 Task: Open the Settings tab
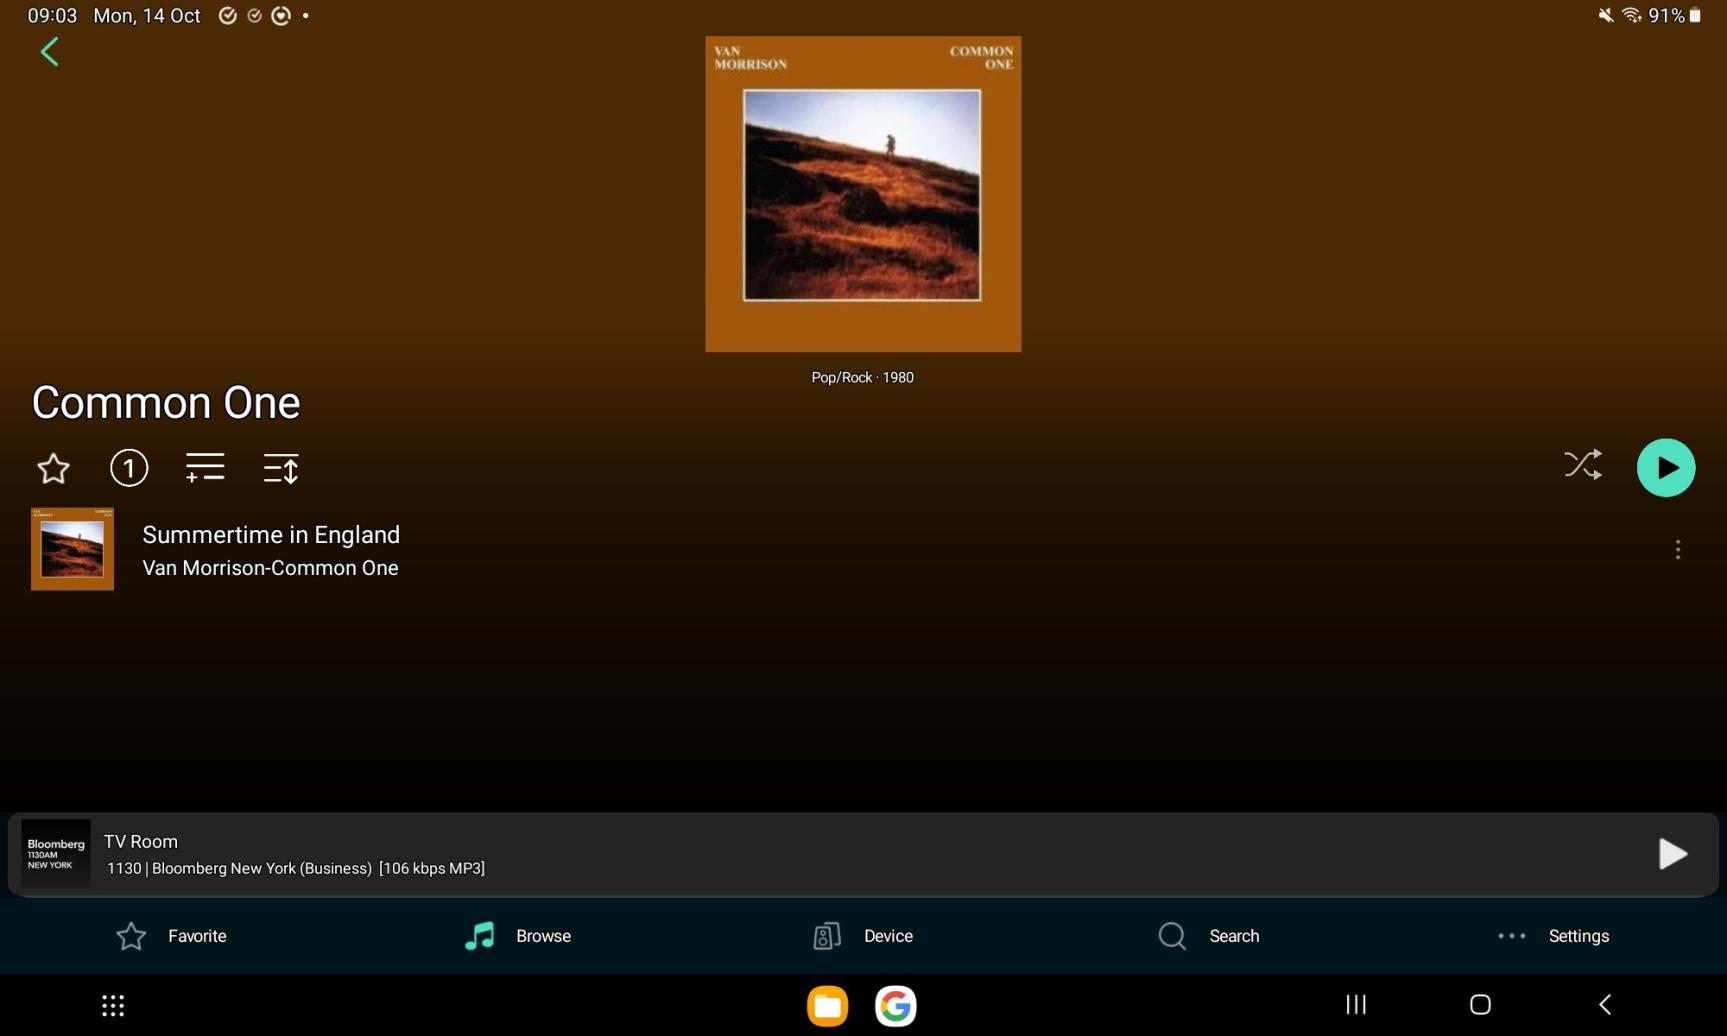click(x=1553, y=936)
